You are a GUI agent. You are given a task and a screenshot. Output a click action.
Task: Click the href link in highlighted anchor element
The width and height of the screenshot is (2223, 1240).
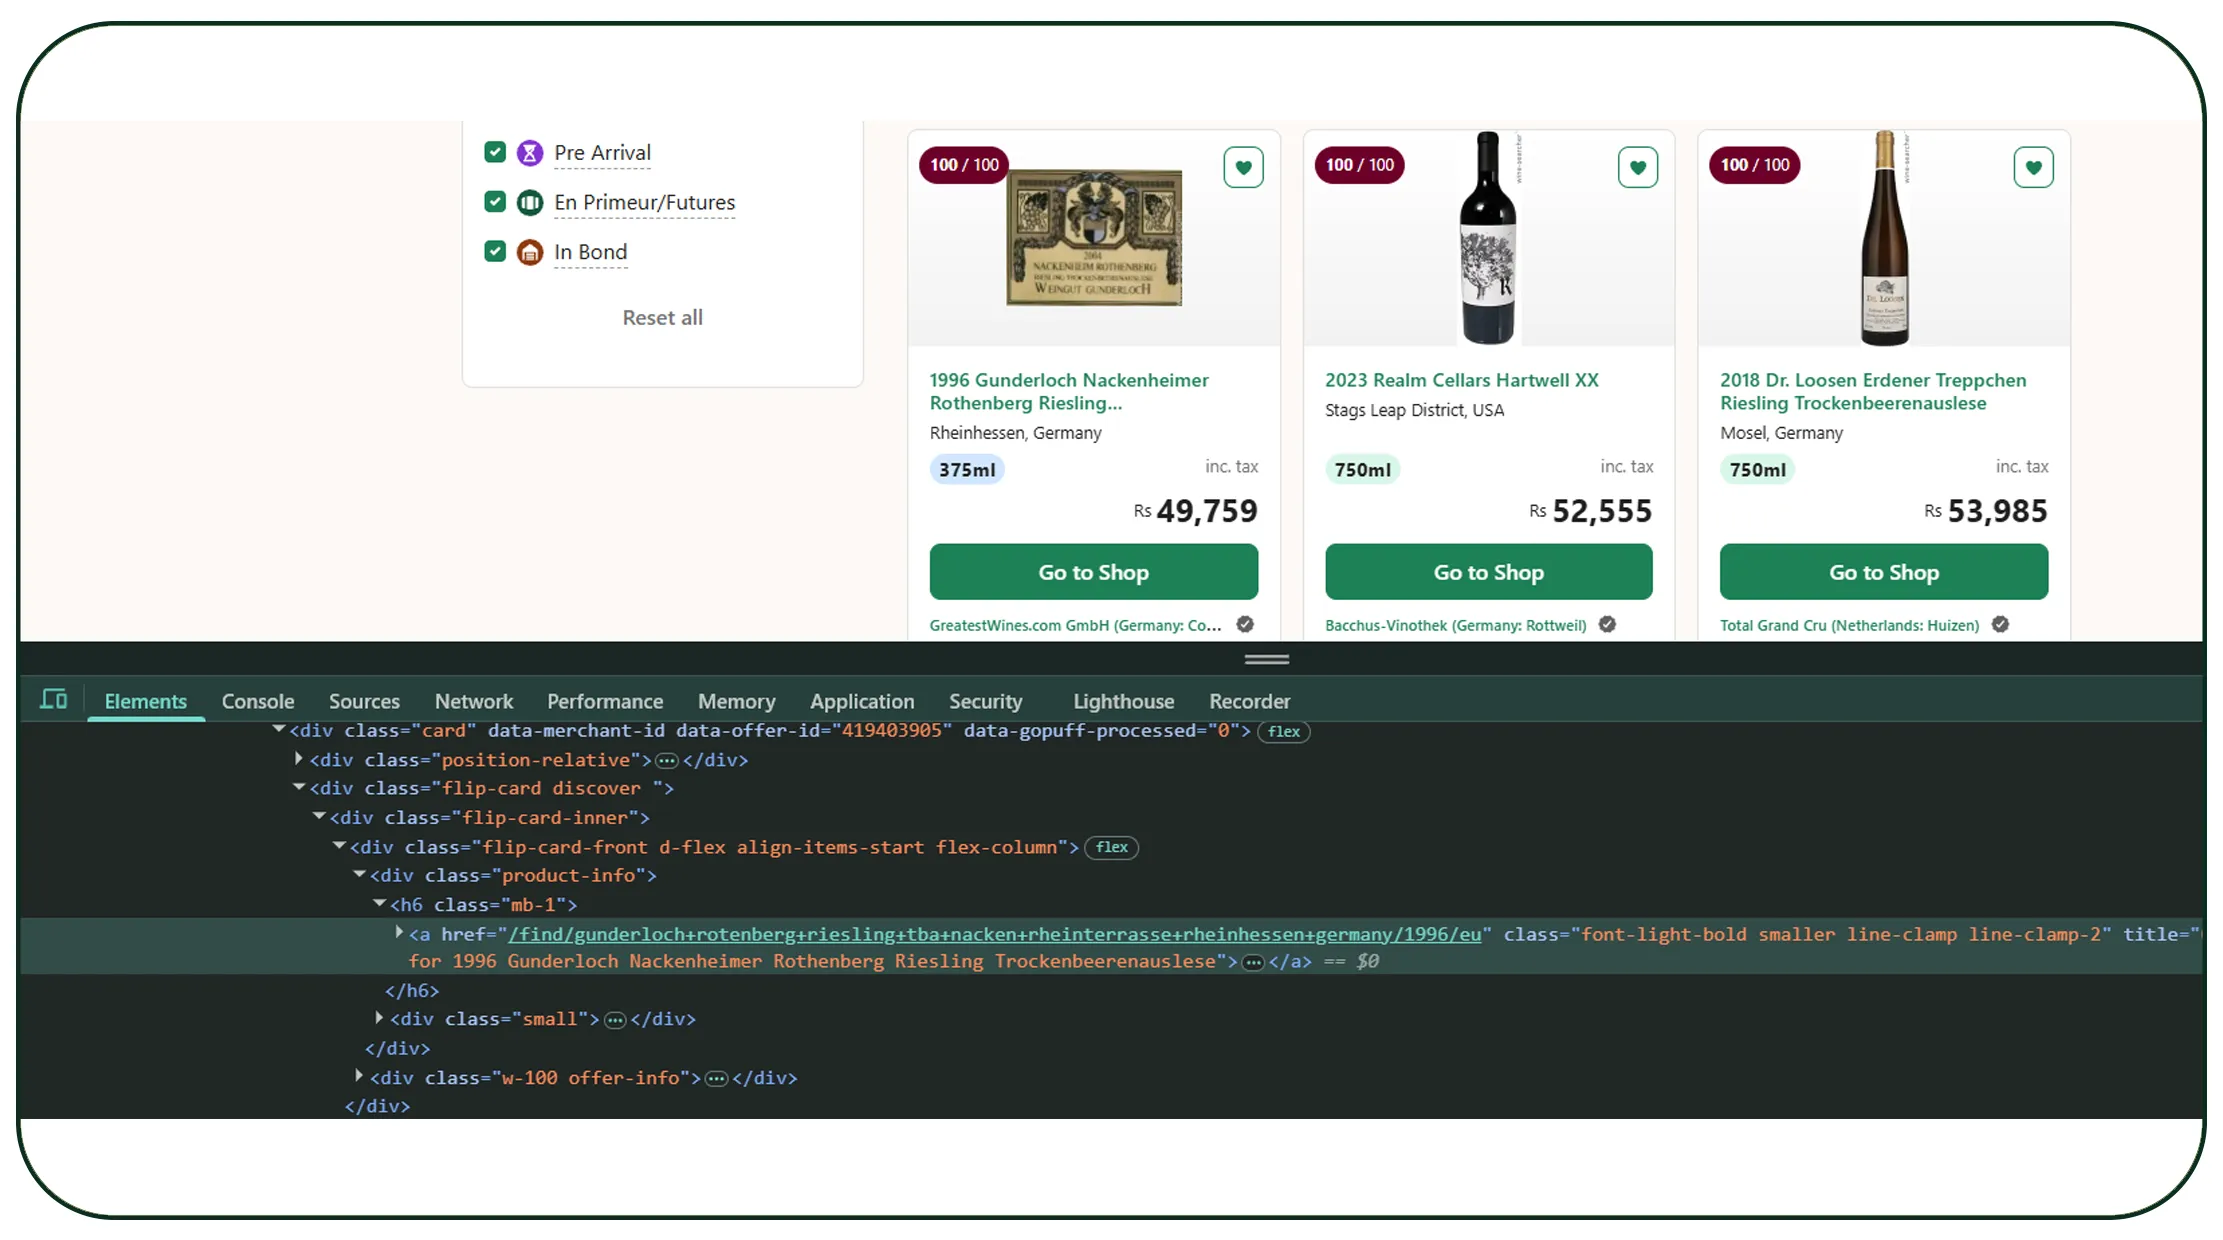tap(995, 934)
